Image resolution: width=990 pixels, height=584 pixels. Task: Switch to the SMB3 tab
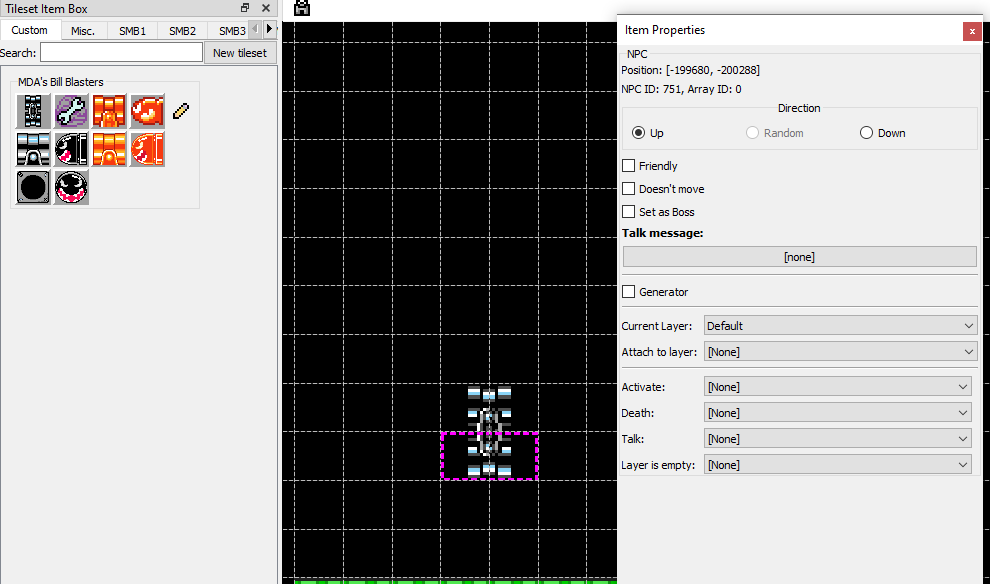click(x=231, y=31)
